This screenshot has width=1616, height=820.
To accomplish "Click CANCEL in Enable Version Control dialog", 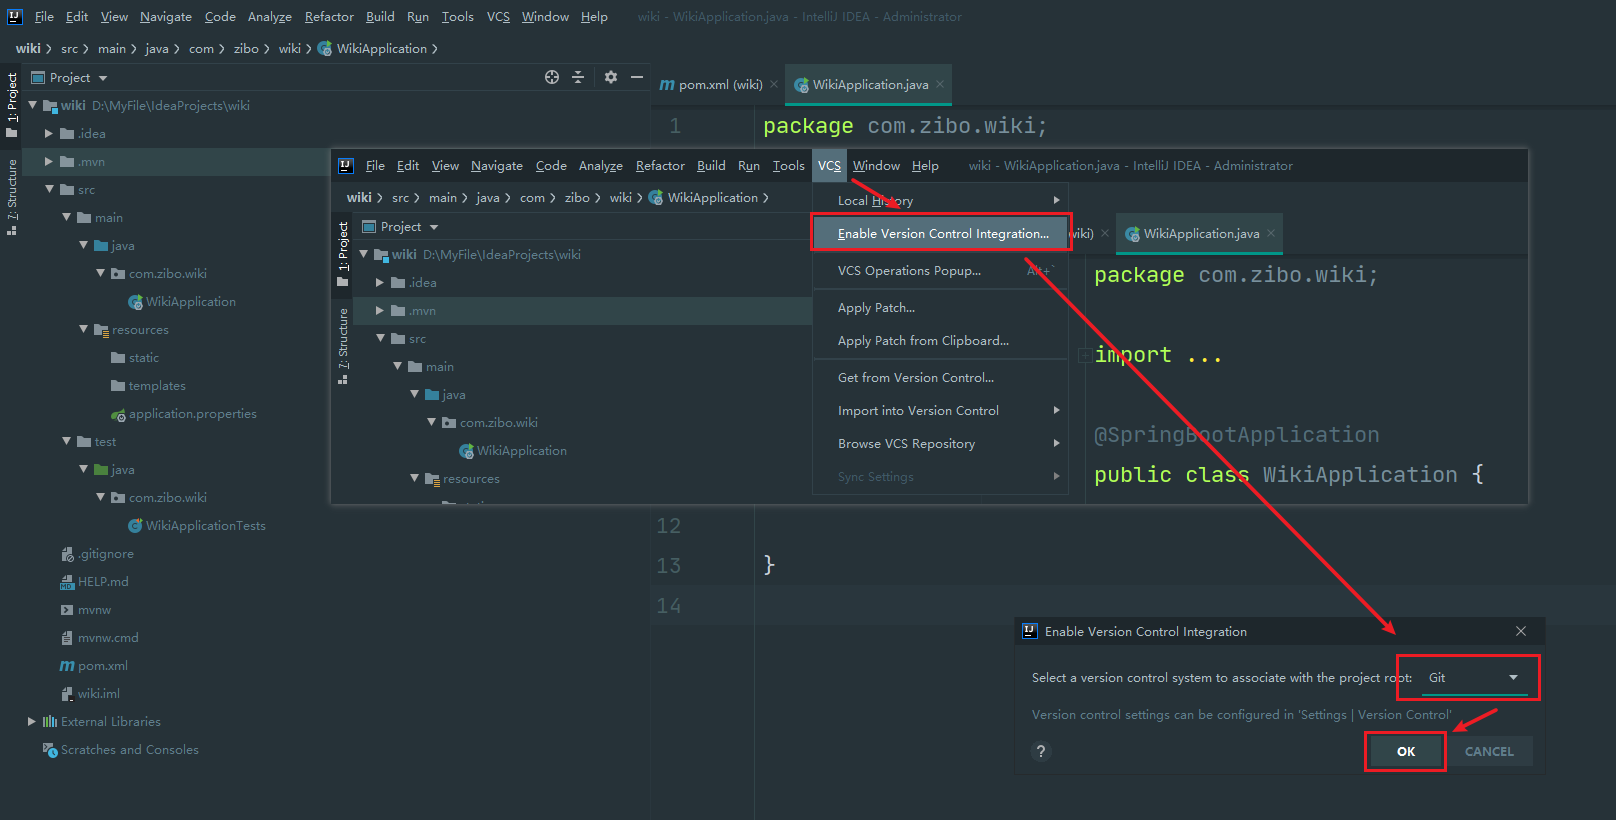I will click(1489, 751).
